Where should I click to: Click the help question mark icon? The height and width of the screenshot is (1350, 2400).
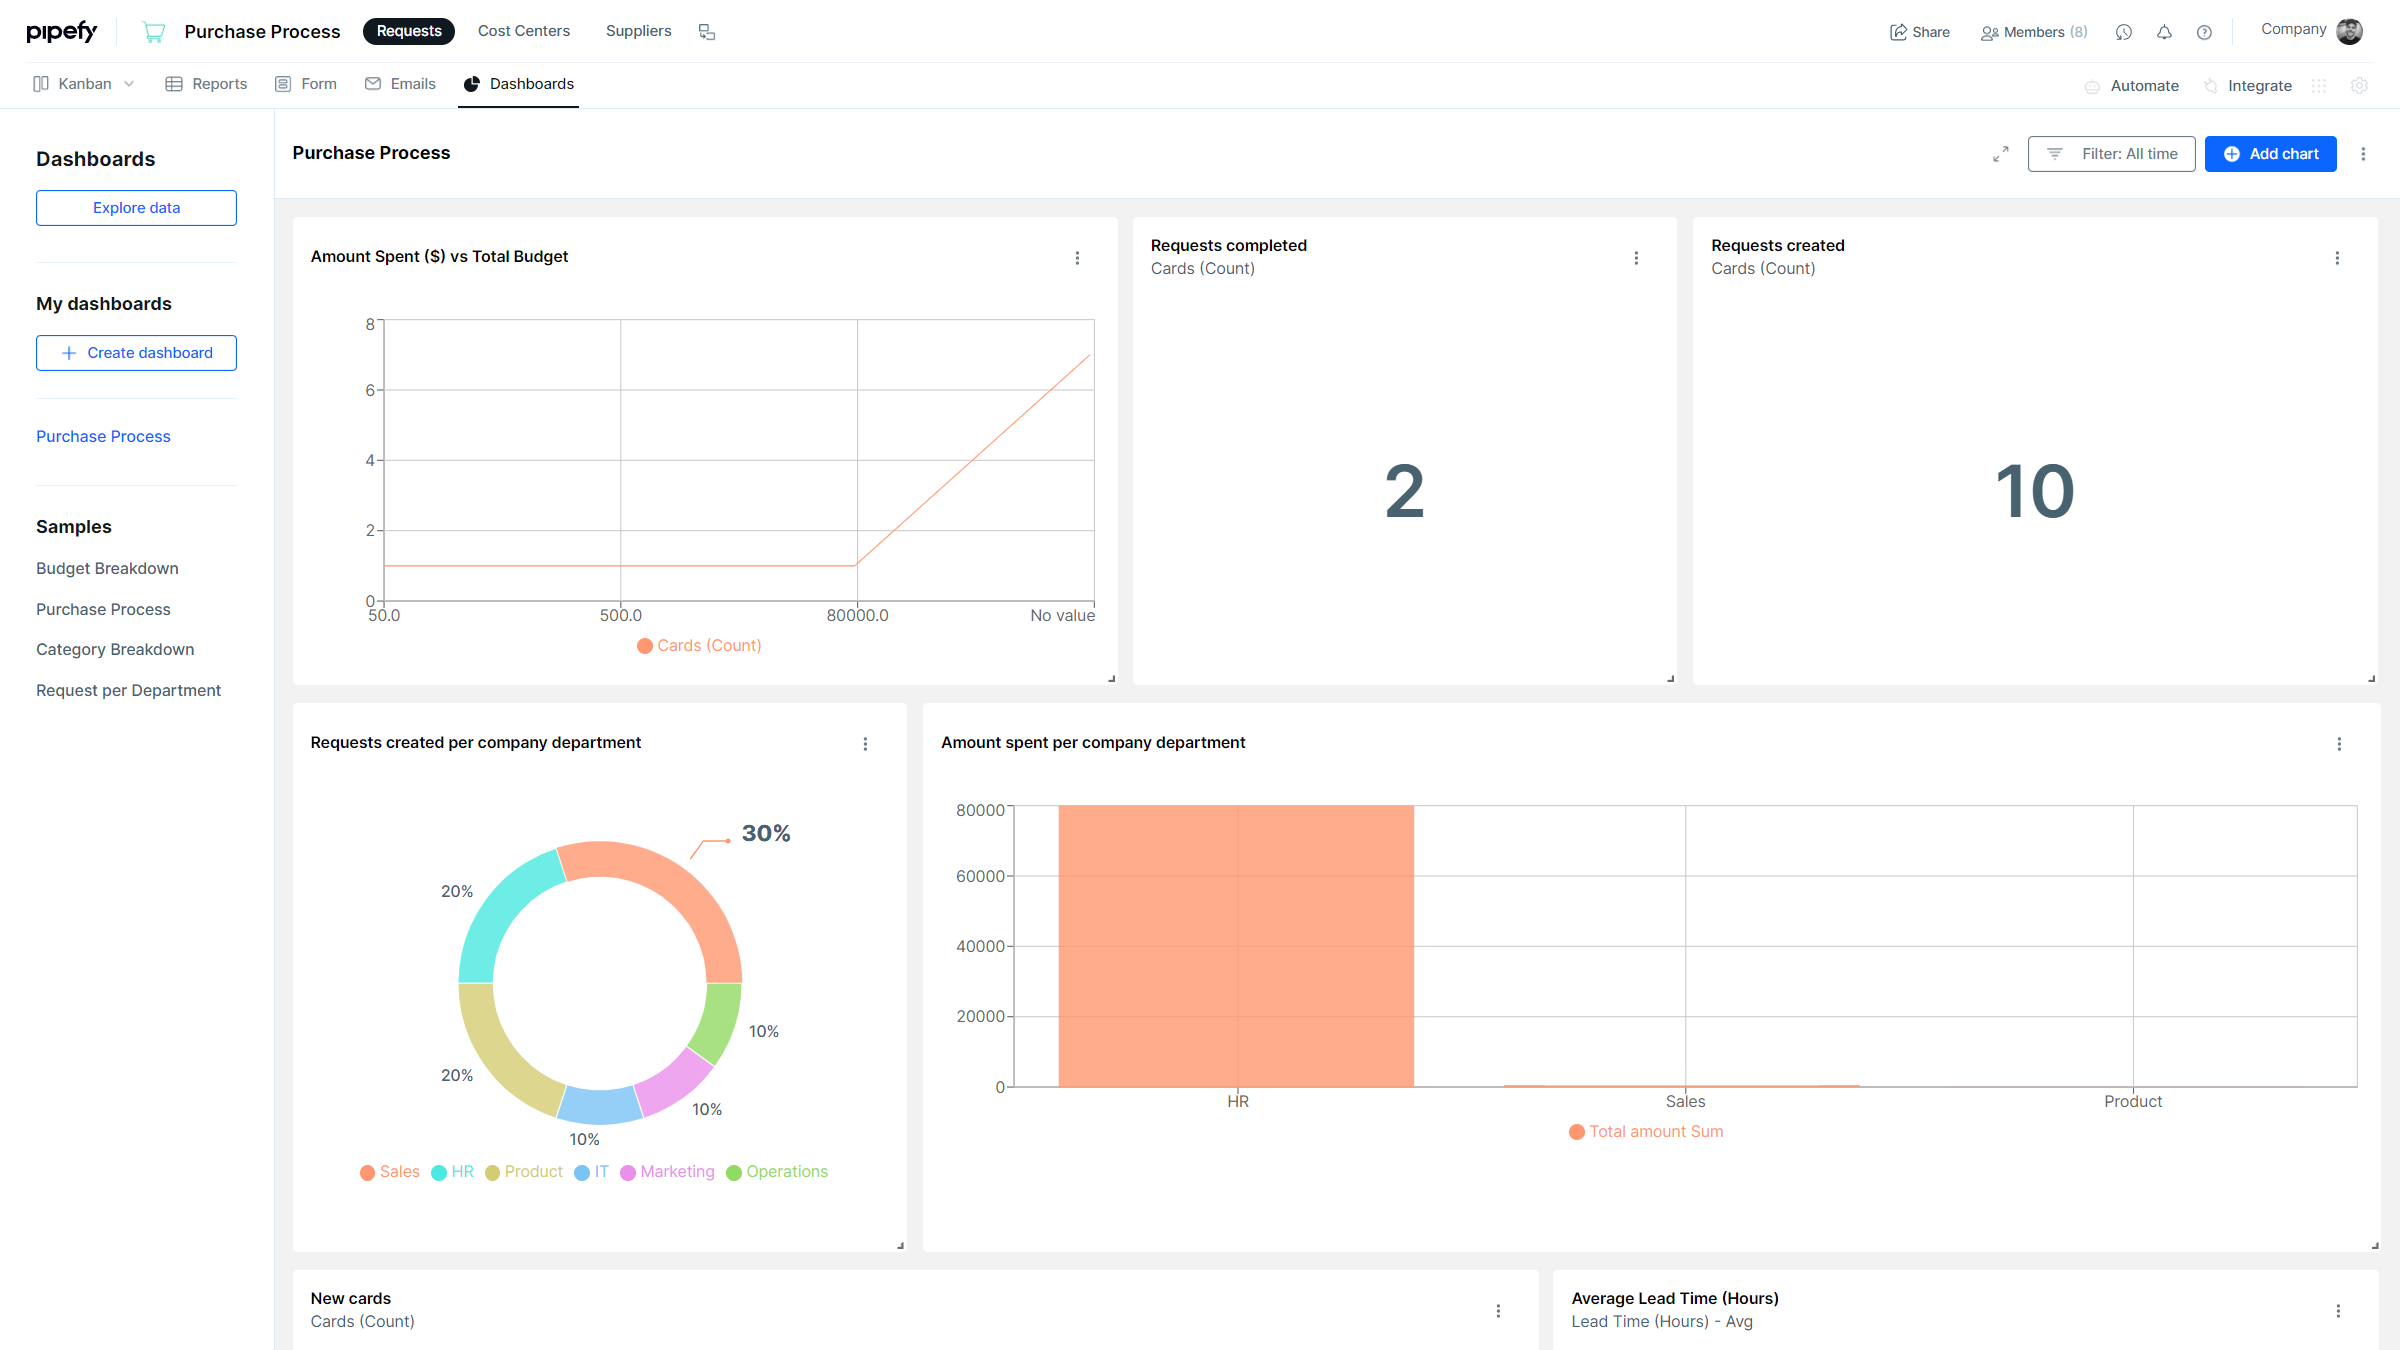click(2204, 32)
